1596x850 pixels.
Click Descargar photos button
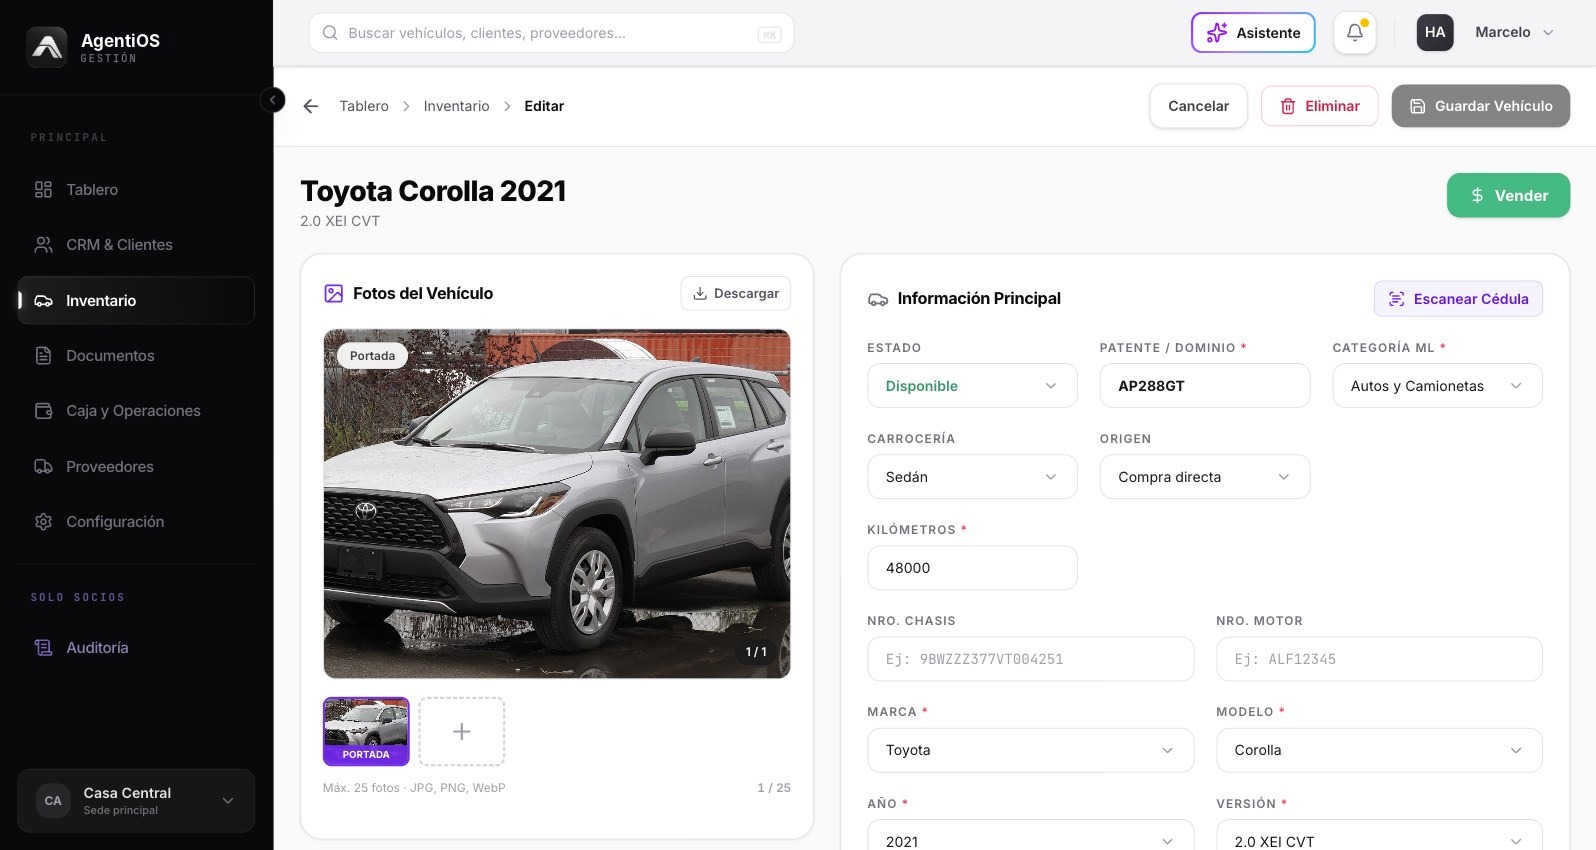pos(736,294)
